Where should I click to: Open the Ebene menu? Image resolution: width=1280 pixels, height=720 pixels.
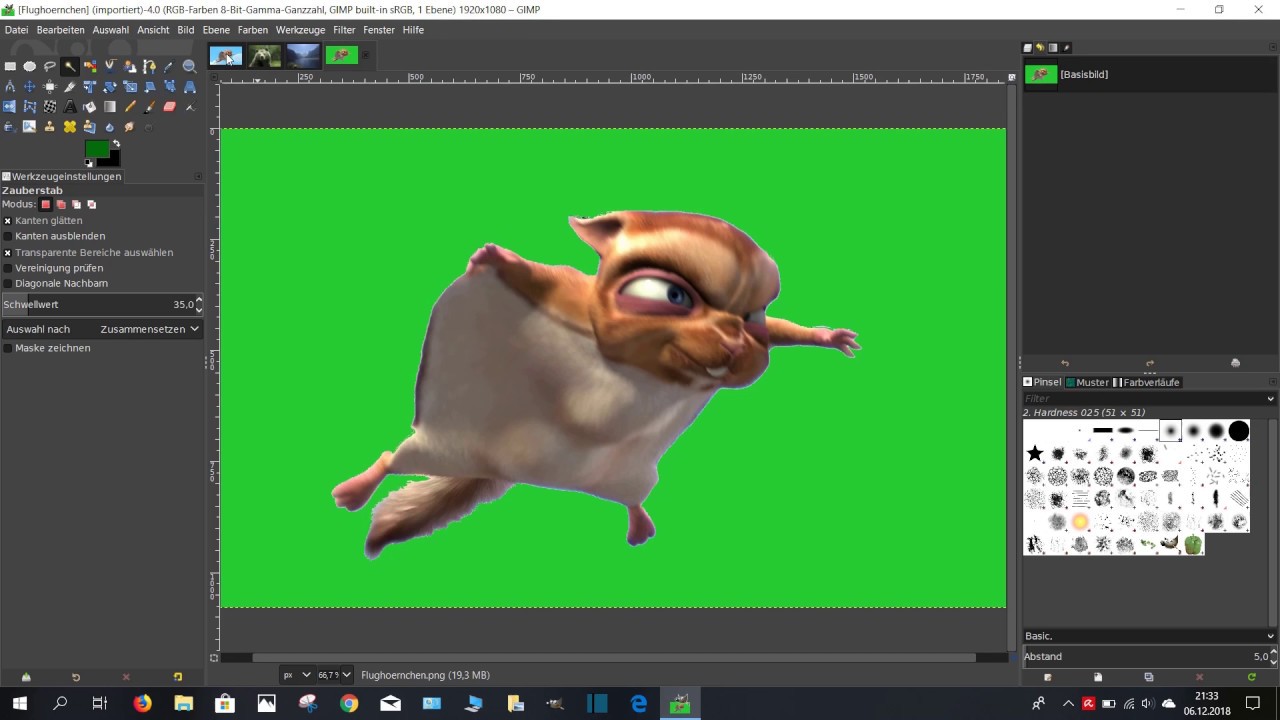click(x=216, y=30)
